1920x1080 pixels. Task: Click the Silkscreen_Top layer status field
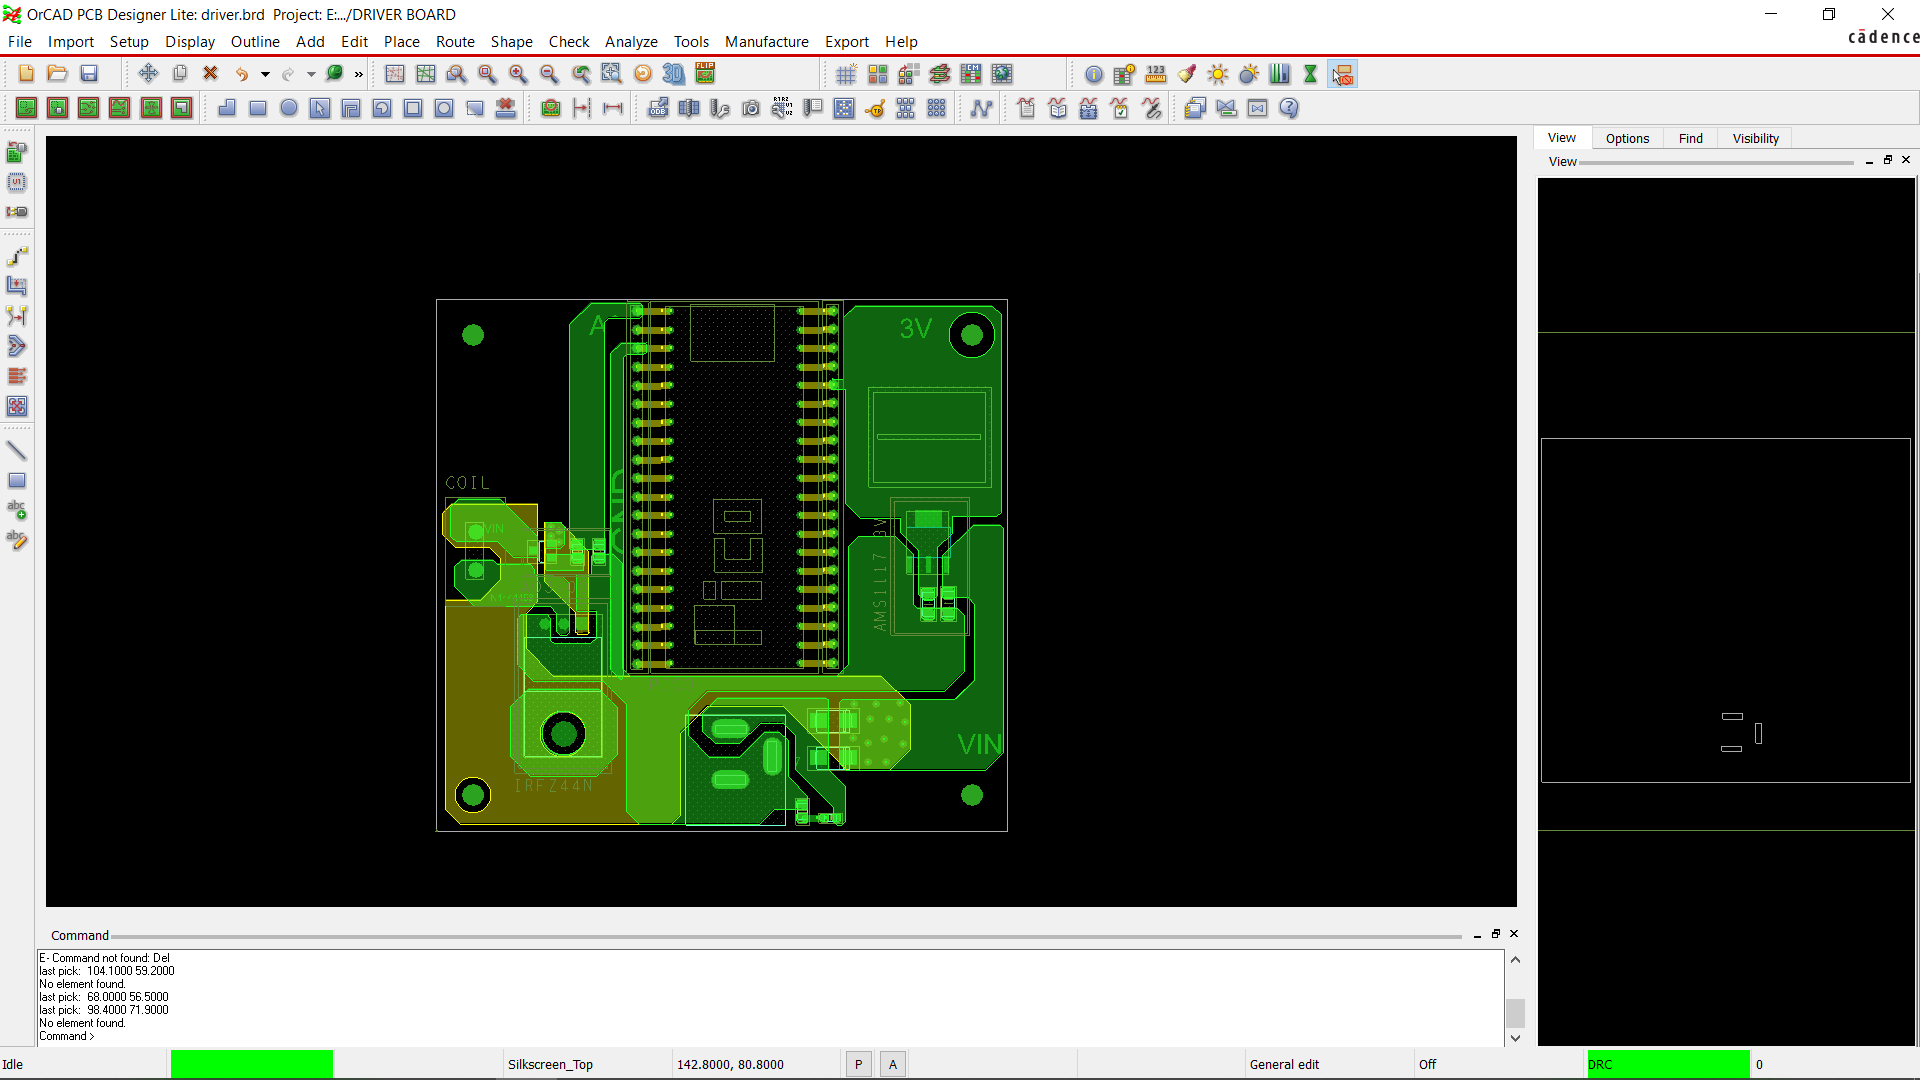550,1065
